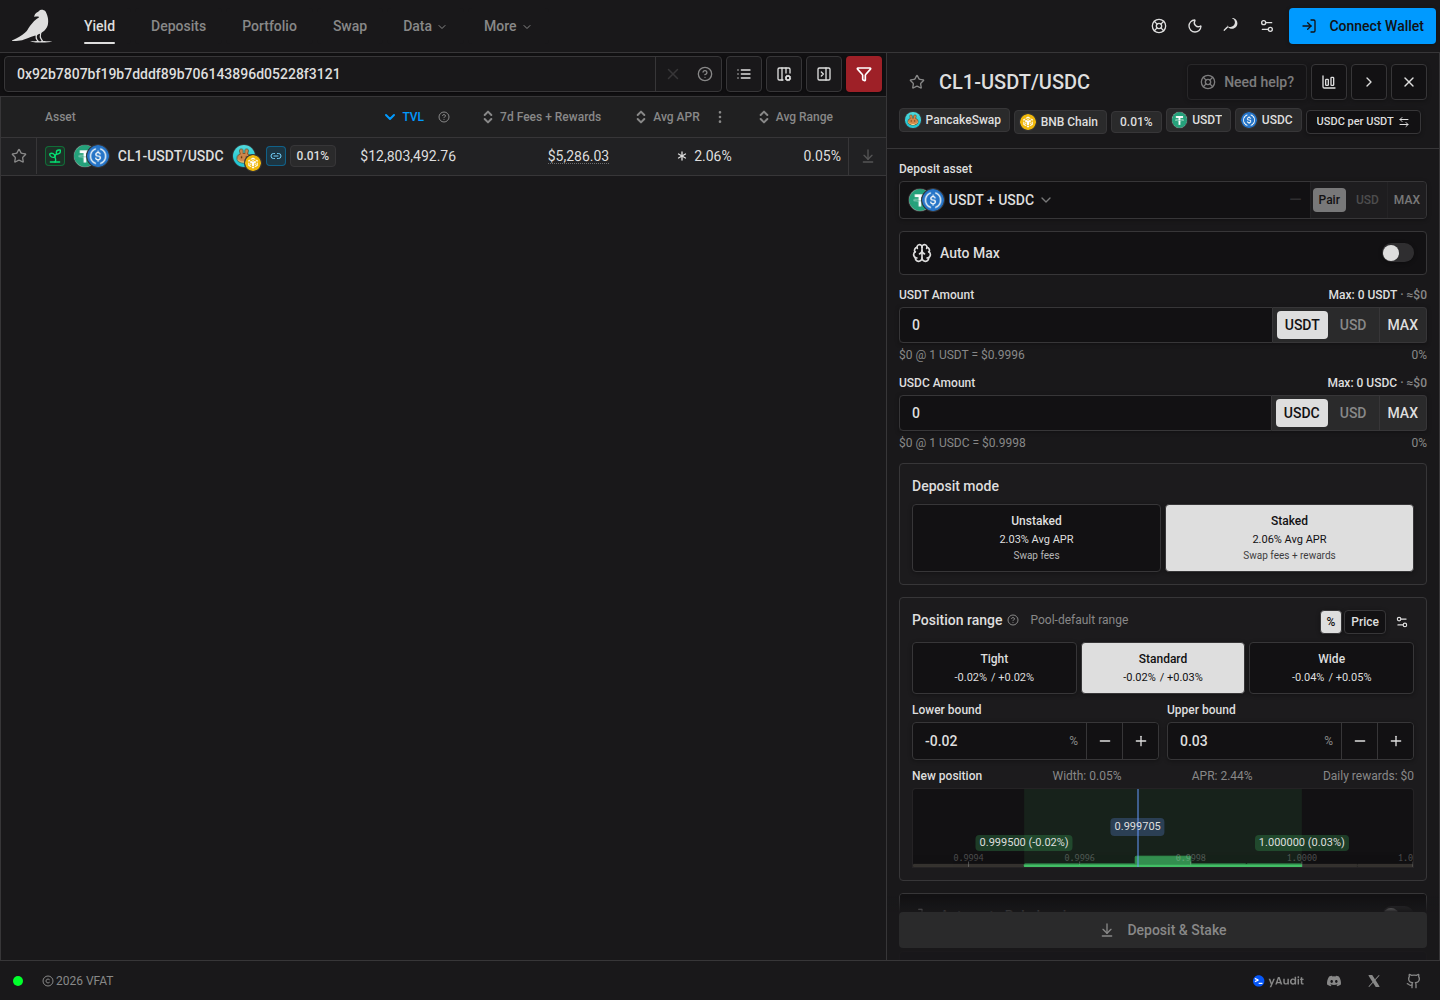Clear the search address field
The image size is (1440, 1000).
673,74
